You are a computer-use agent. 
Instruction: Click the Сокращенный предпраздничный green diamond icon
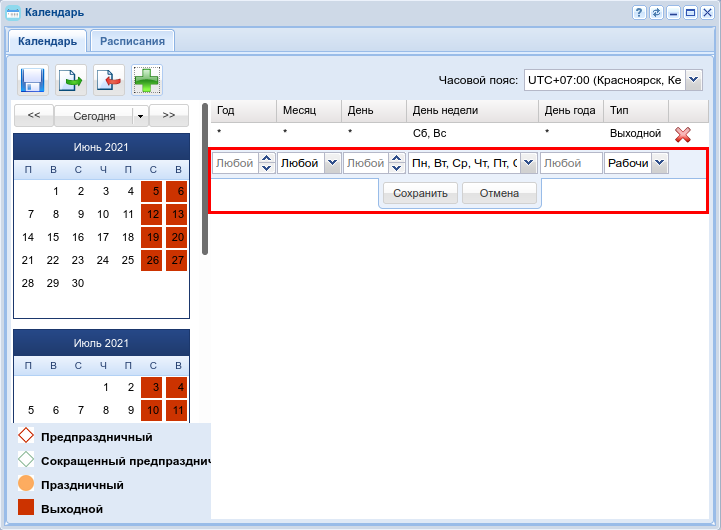(26, 459)
